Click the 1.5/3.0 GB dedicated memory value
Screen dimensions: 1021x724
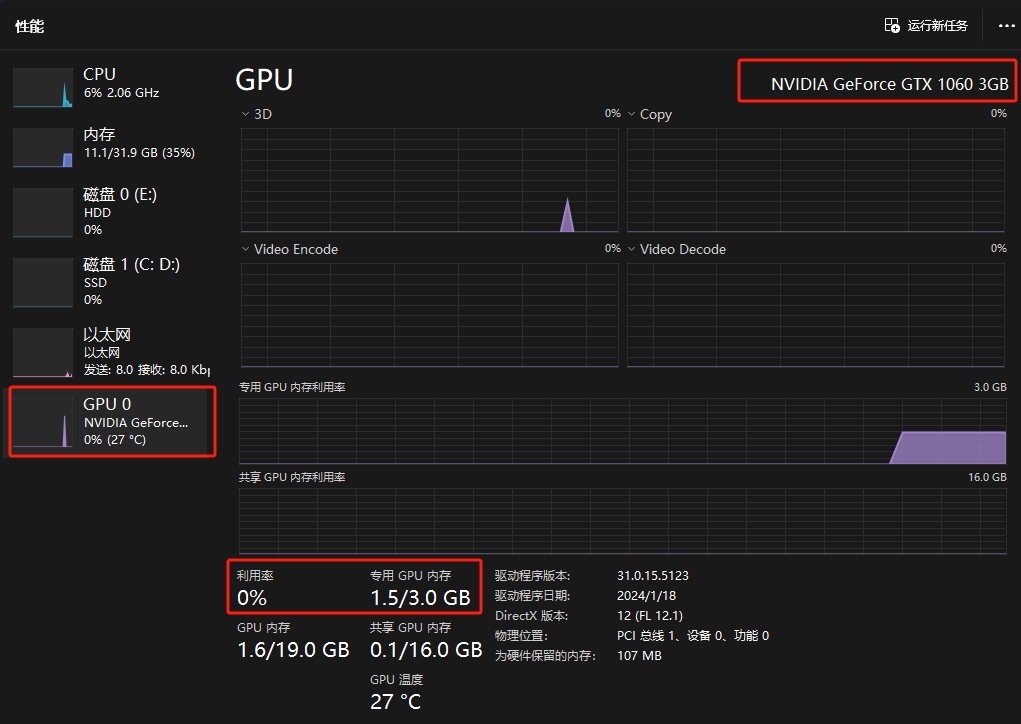pos(420,598)
